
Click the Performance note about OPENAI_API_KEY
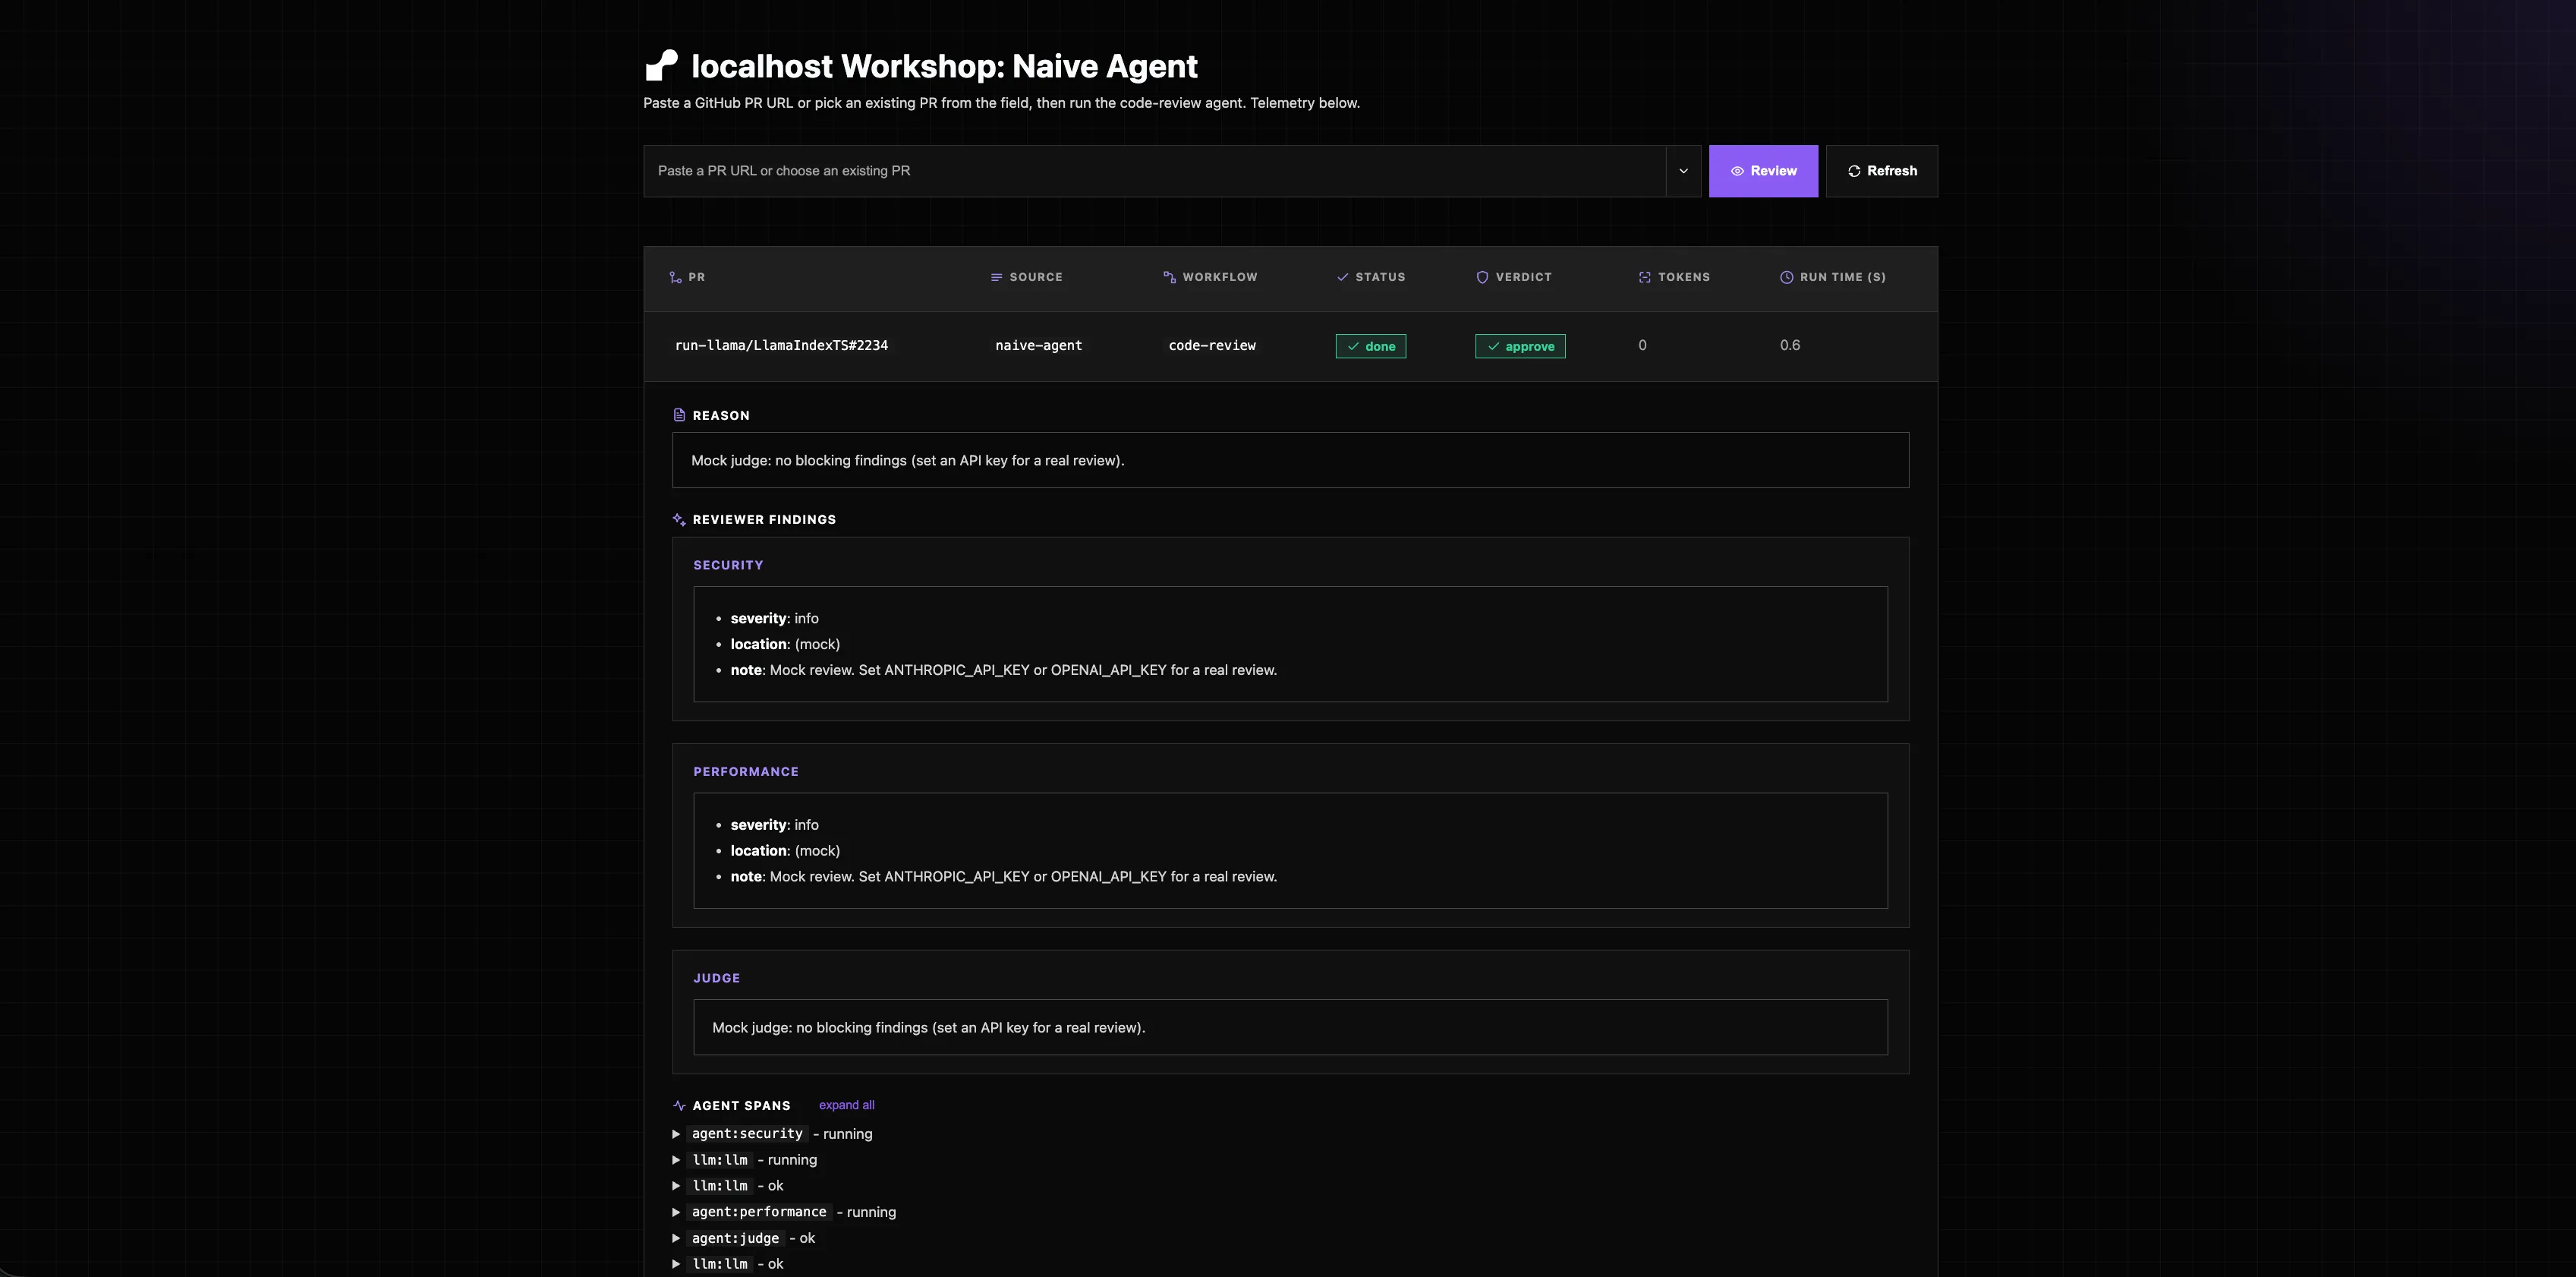coord(1003,877)
